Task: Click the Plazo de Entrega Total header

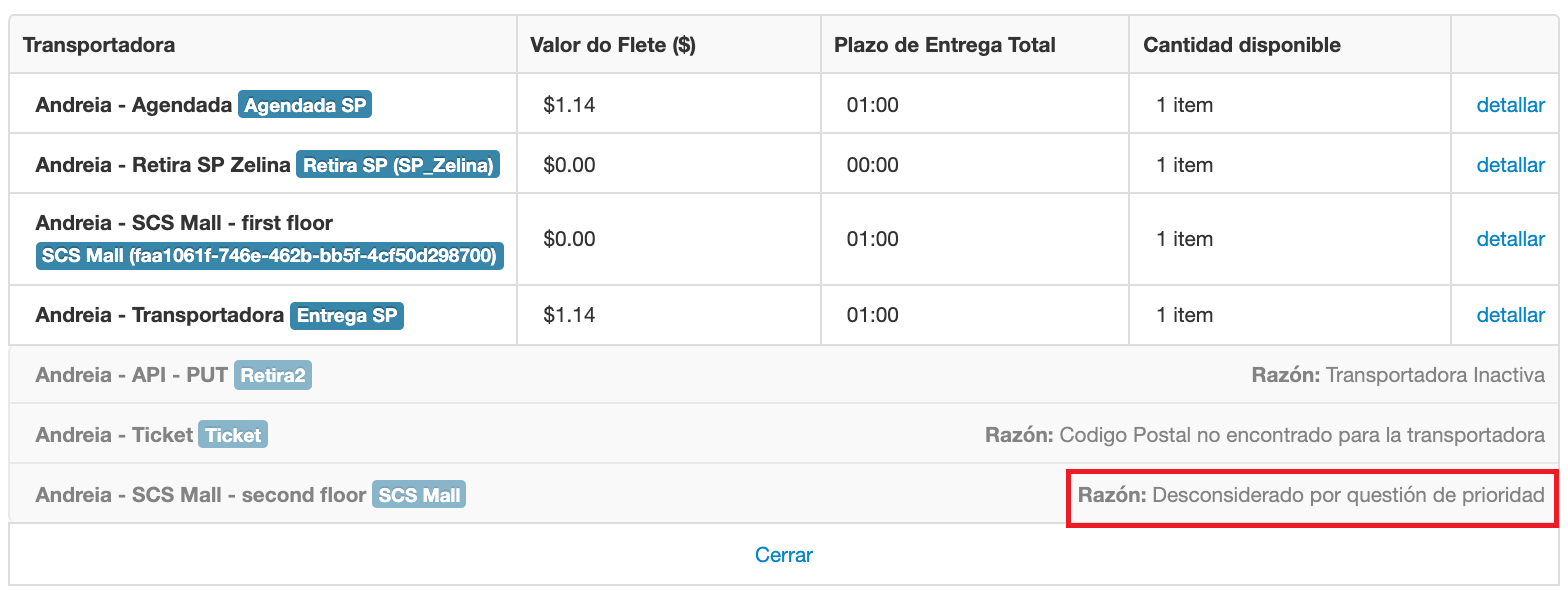Action: [945, 45]
